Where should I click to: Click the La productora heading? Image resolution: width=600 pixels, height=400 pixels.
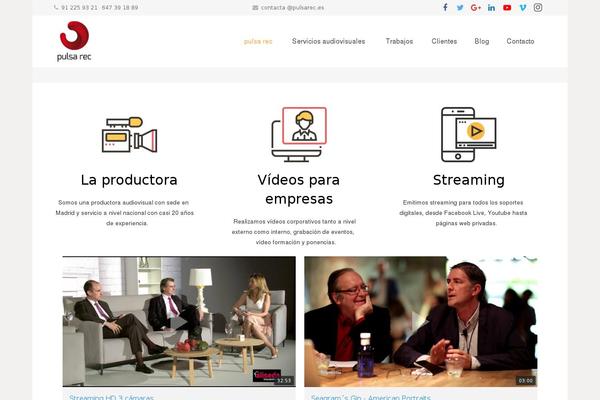click(129, 180)
